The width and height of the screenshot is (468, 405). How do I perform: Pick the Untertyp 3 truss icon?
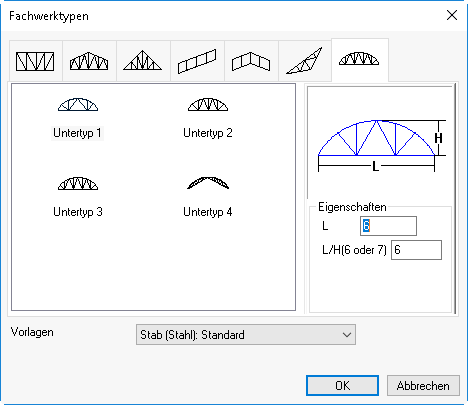point(78,183)
